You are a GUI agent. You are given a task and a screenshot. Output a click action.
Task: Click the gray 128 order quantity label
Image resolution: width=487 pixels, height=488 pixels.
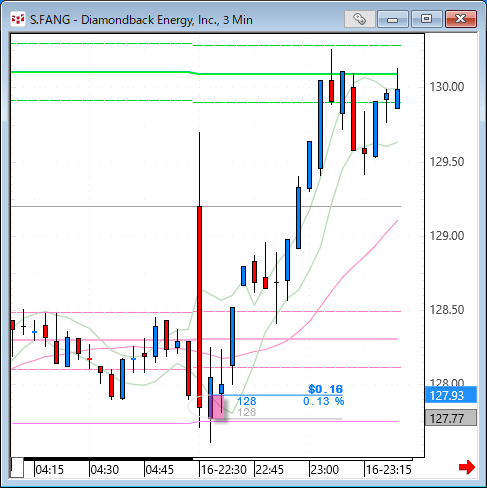pos(247,412)
